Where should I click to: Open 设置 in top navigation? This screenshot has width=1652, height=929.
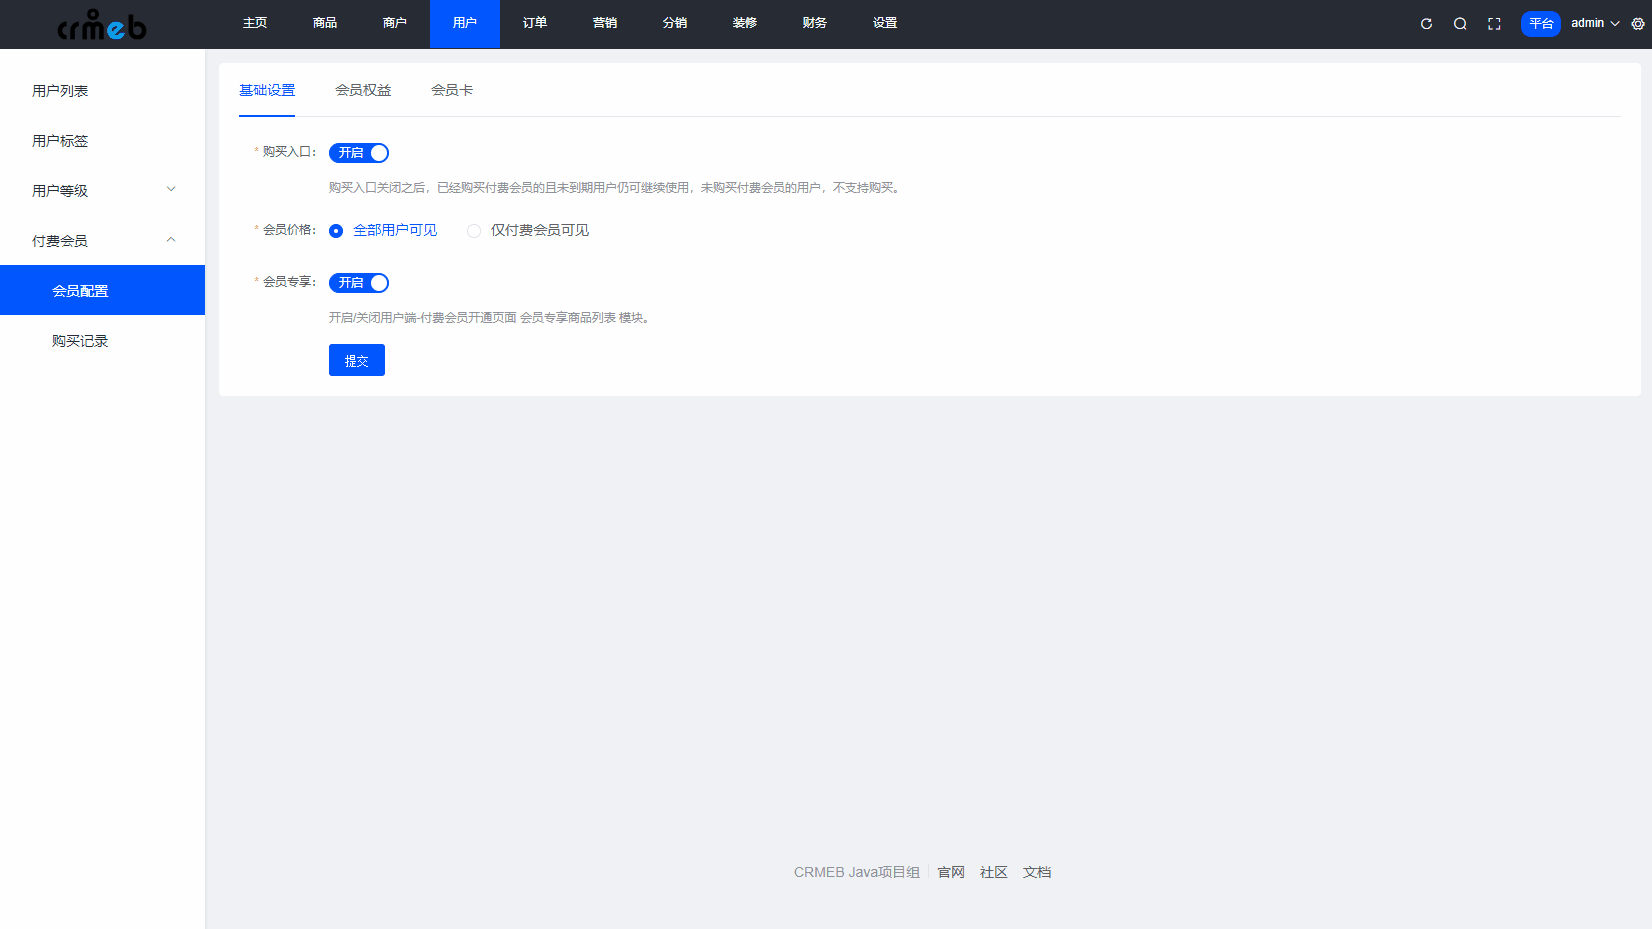pyautogui.click(x=885, y=23)
